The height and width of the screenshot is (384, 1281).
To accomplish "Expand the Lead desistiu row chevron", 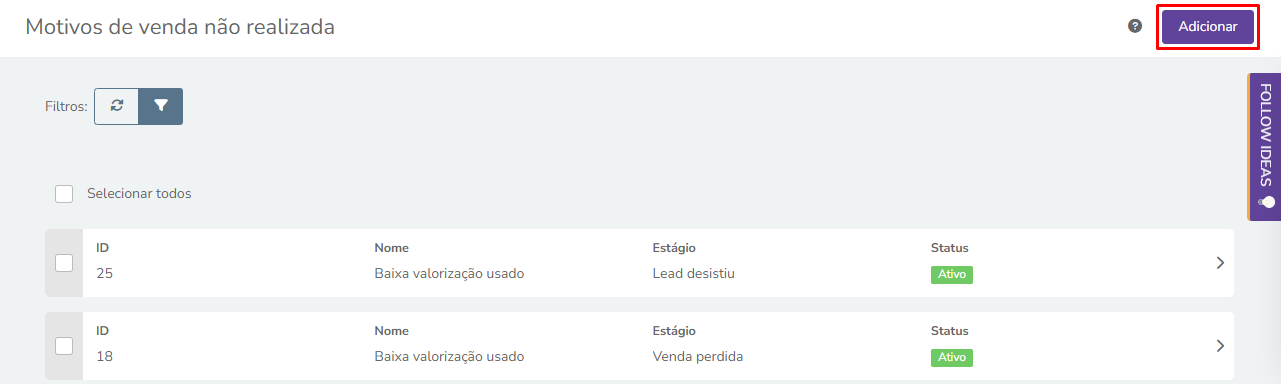I will [1219, 263].
